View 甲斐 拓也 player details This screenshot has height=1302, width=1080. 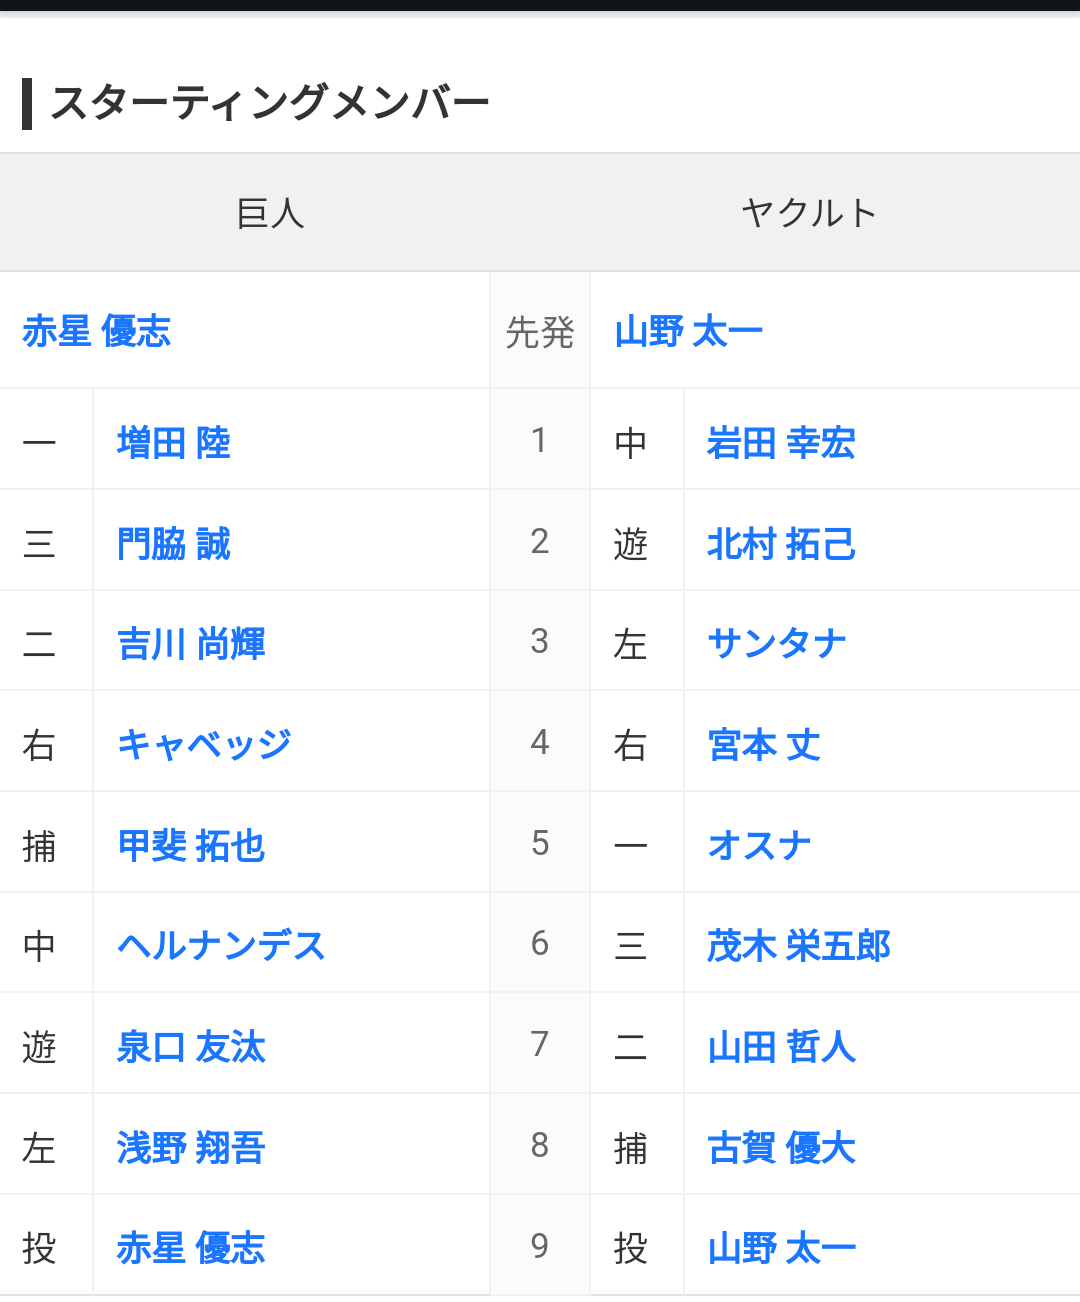pos(191,846)
